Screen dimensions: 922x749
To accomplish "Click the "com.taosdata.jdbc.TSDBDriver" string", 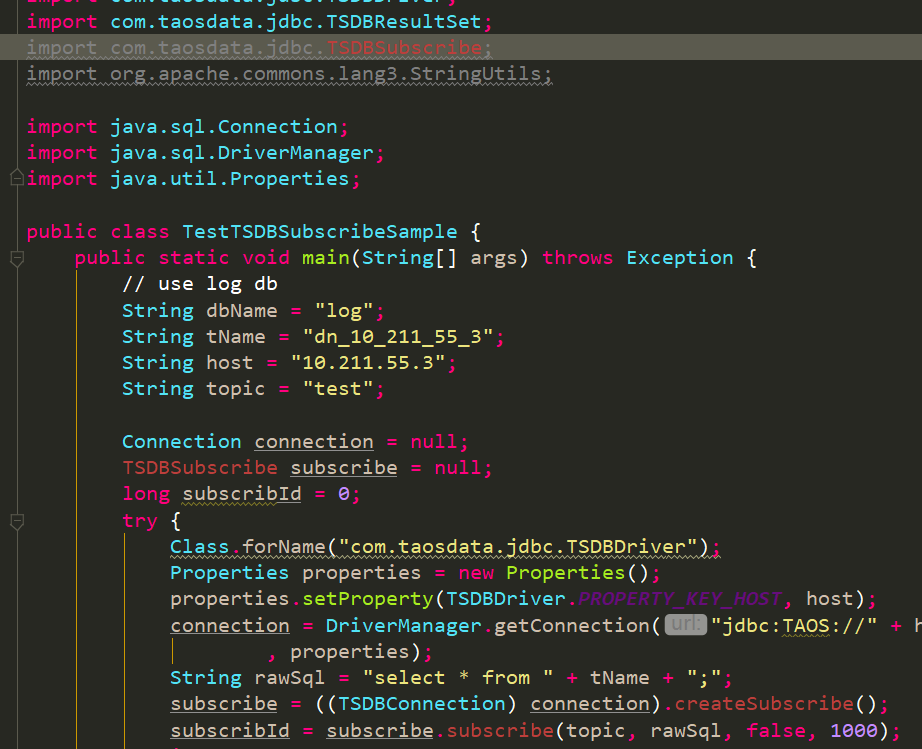I will pos(517,547).
